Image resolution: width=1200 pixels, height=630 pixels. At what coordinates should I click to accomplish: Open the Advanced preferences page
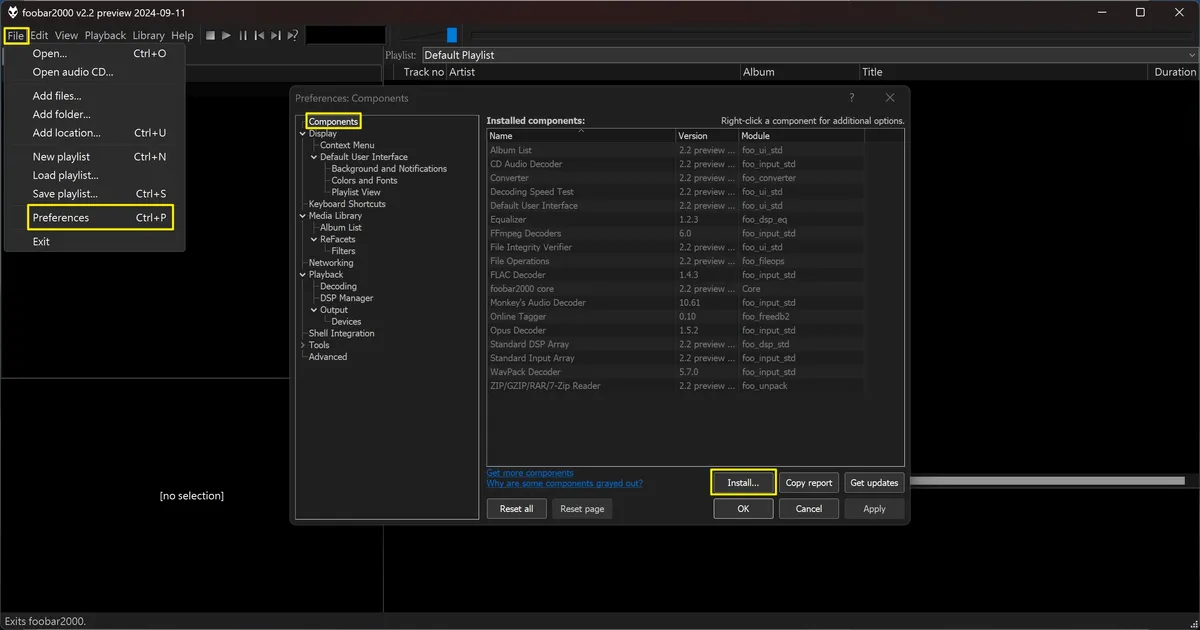coord(328,357)
